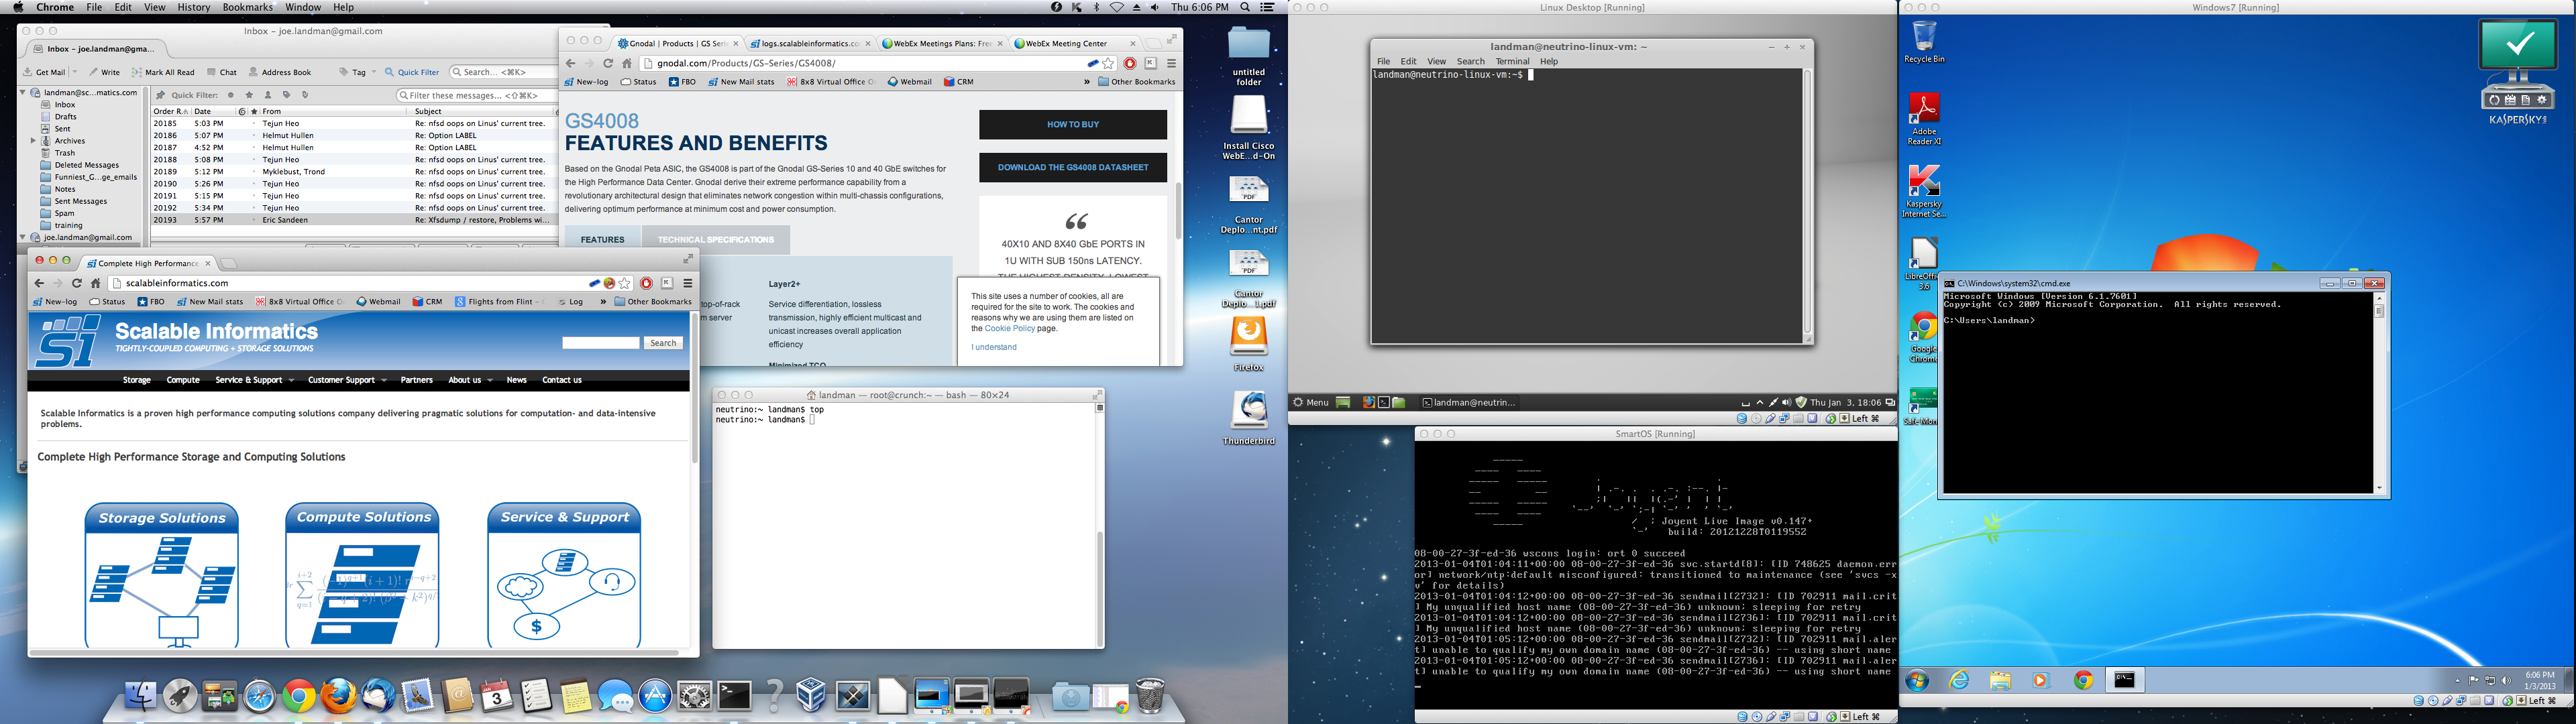Collapse the joe.landman@gmail.com account tree
The image size is (2576, 724).
point(23,237)
